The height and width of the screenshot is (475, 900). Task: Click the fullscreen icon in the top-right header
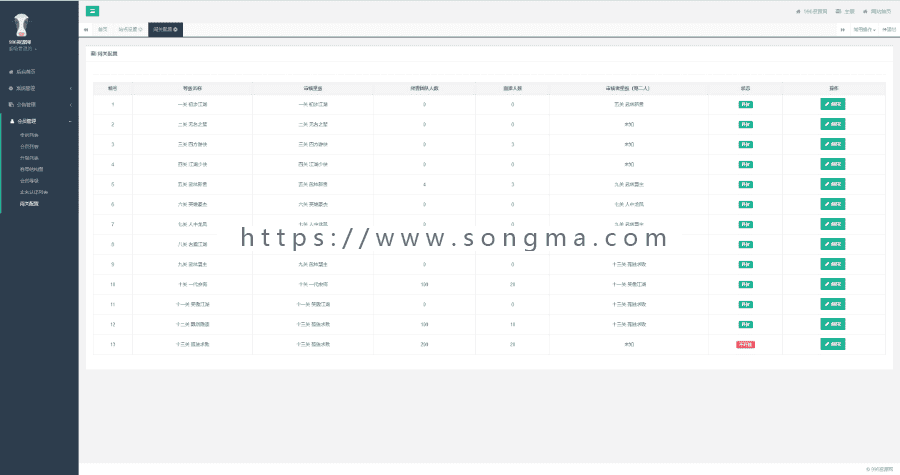coord(838,11)
